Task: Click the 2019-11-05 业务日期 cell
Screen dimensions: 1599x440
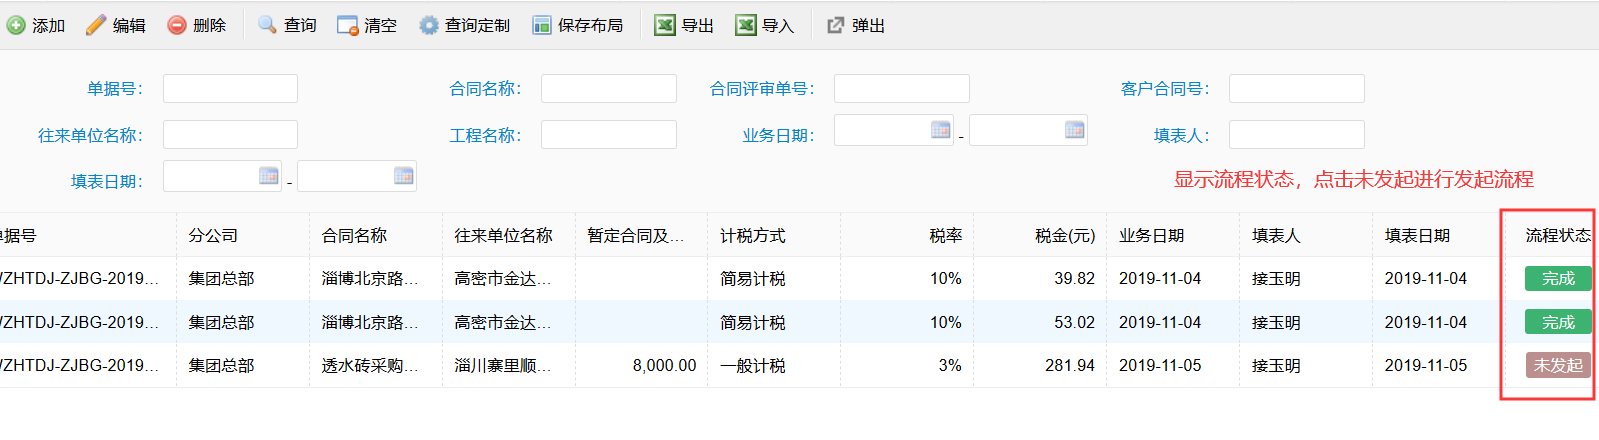Action: click(1173, 365)
